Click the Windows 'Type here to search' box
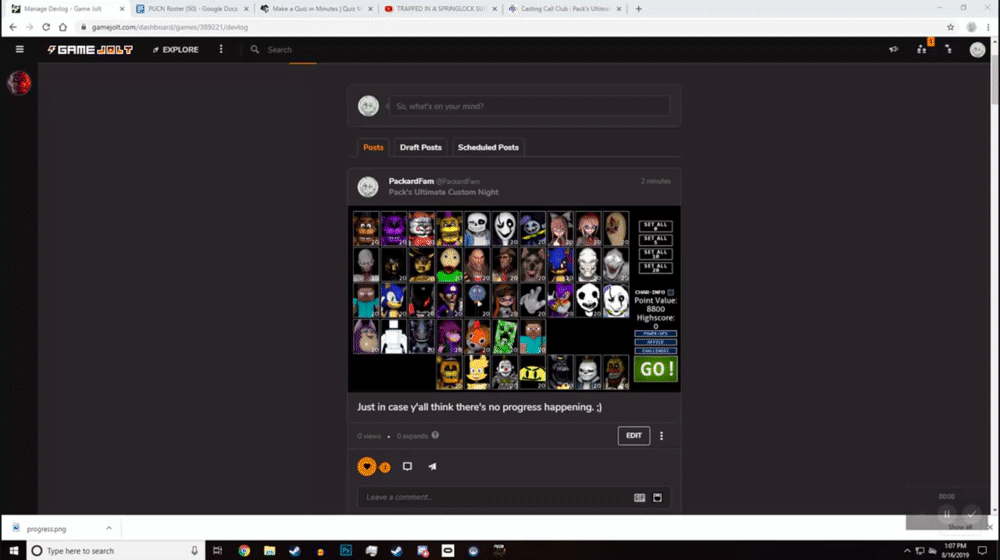Image resolution: width=1000 pixels, height=560 pixels. coord(116,550)
